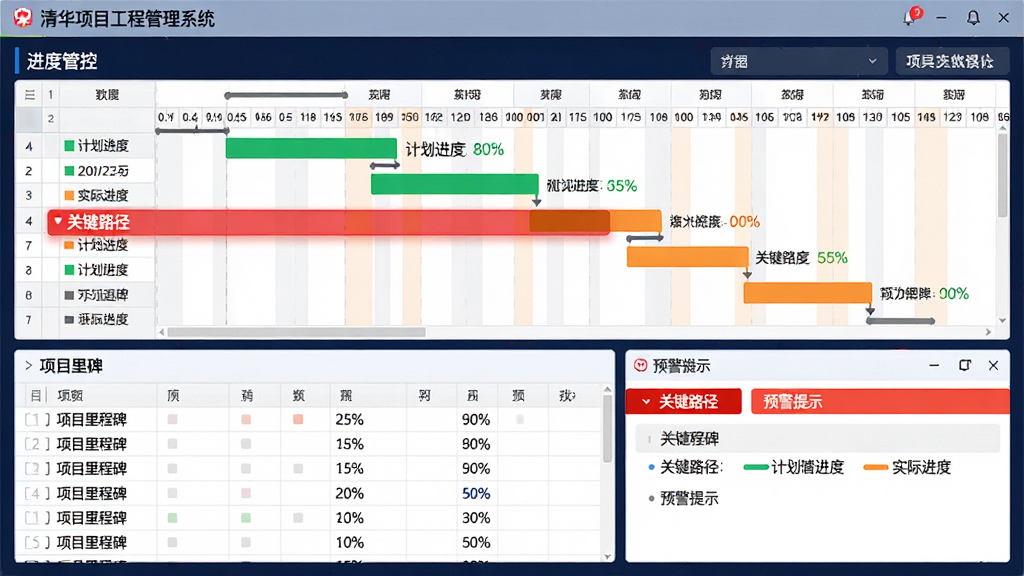The image size is (1024, 576).
Task: Click the 20% cell in milestone table
Action: click(349, 494)
